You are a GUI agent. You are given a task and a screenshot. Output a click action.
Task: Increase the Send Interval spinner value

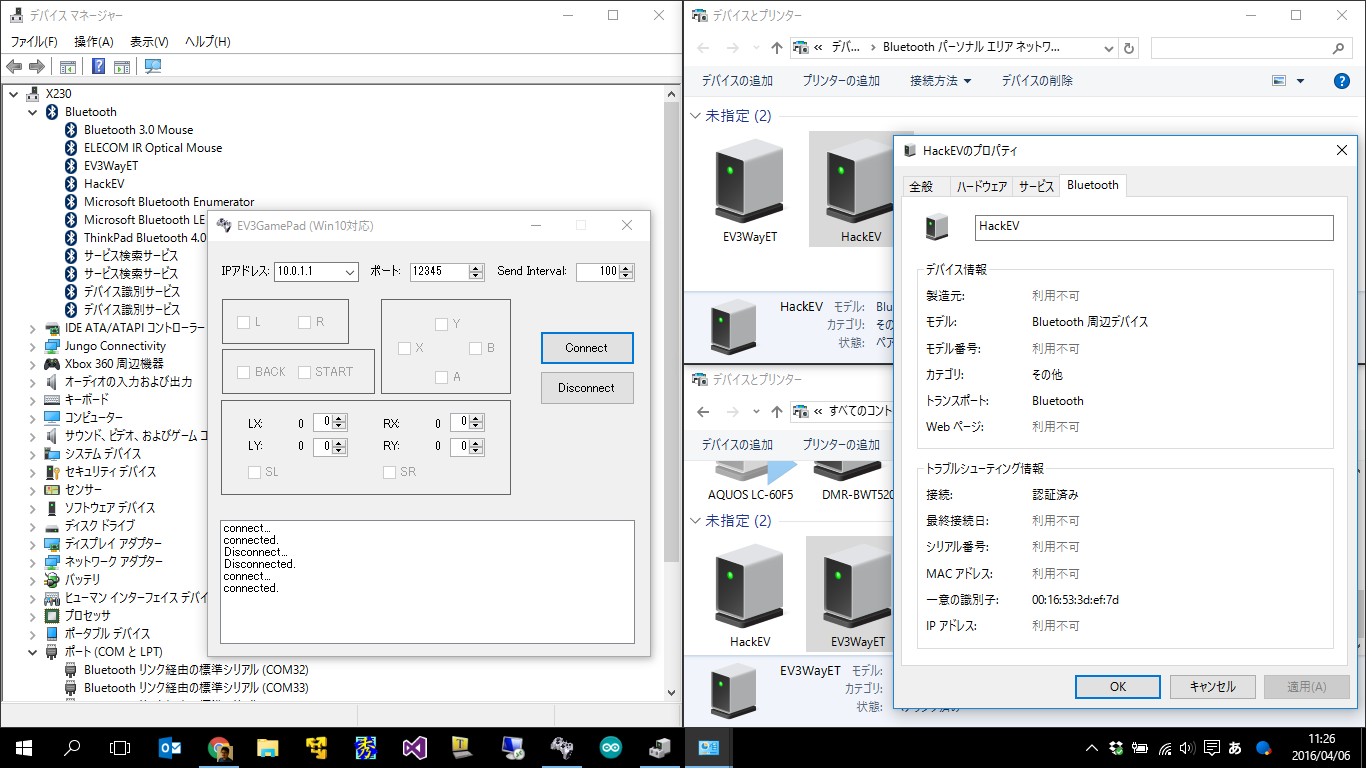(626, 268)
